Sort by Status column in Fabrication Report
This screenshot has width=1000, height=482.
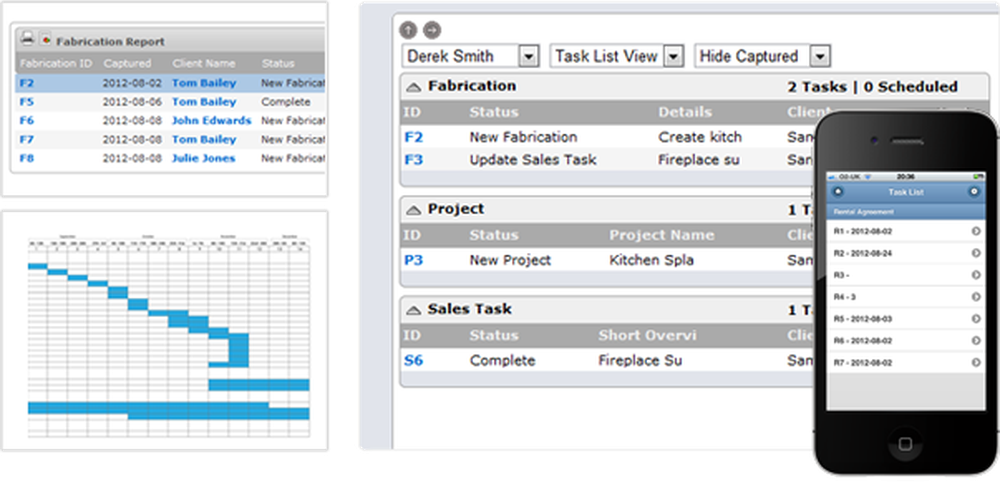tap(278, 64)
